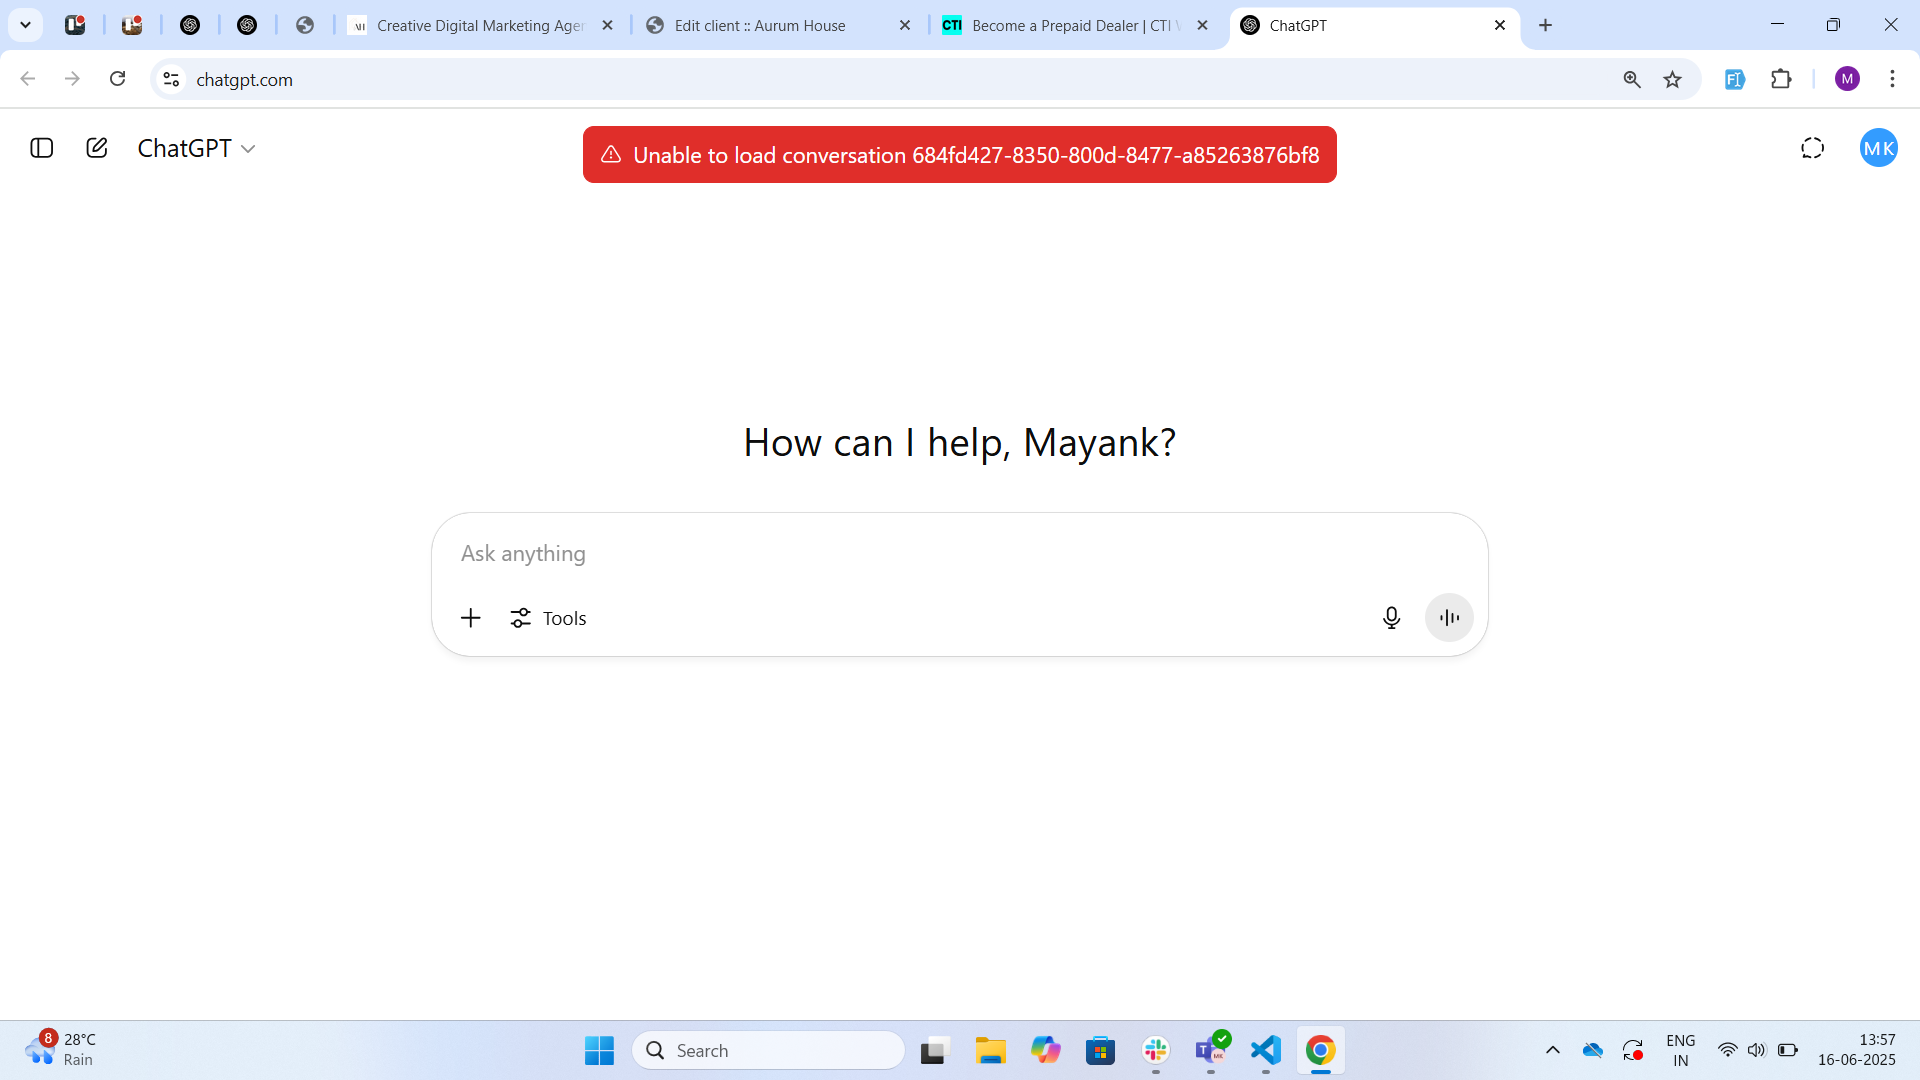Open Task View on the taskbar
The image size is (1920, 1080).
pos(933,1051)
